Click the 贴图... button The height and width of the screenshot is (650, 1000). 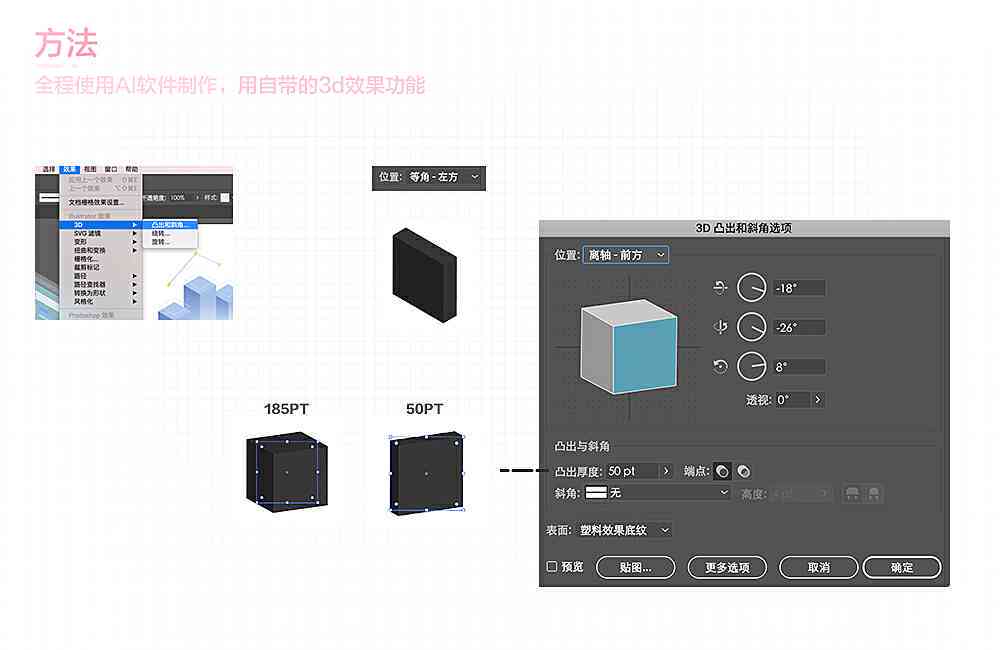pyautogui.click(x=635, y=567)
